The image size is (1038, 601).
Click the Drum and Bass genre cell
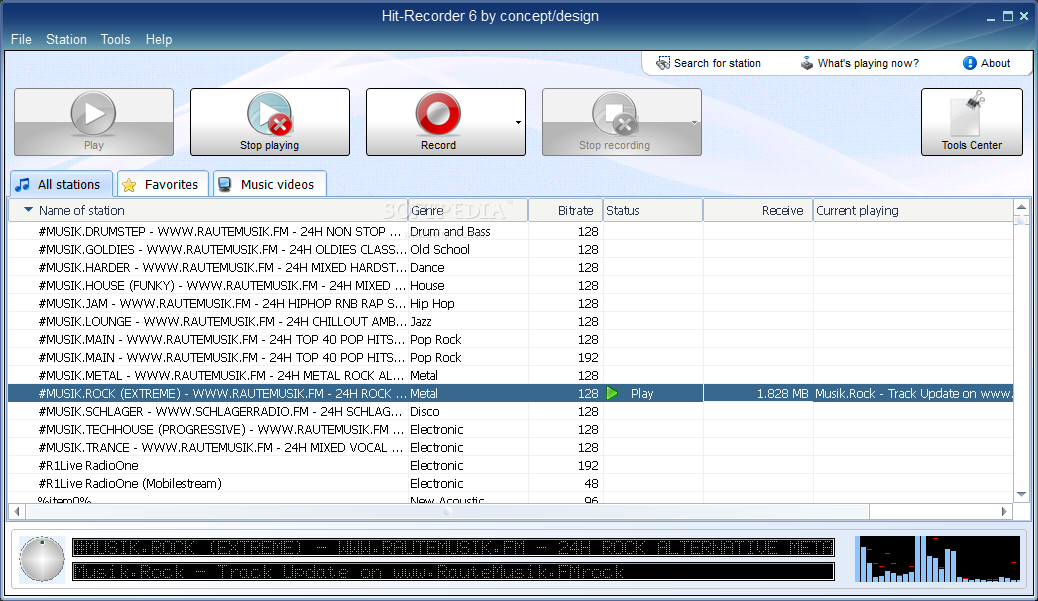click(450, 232)
